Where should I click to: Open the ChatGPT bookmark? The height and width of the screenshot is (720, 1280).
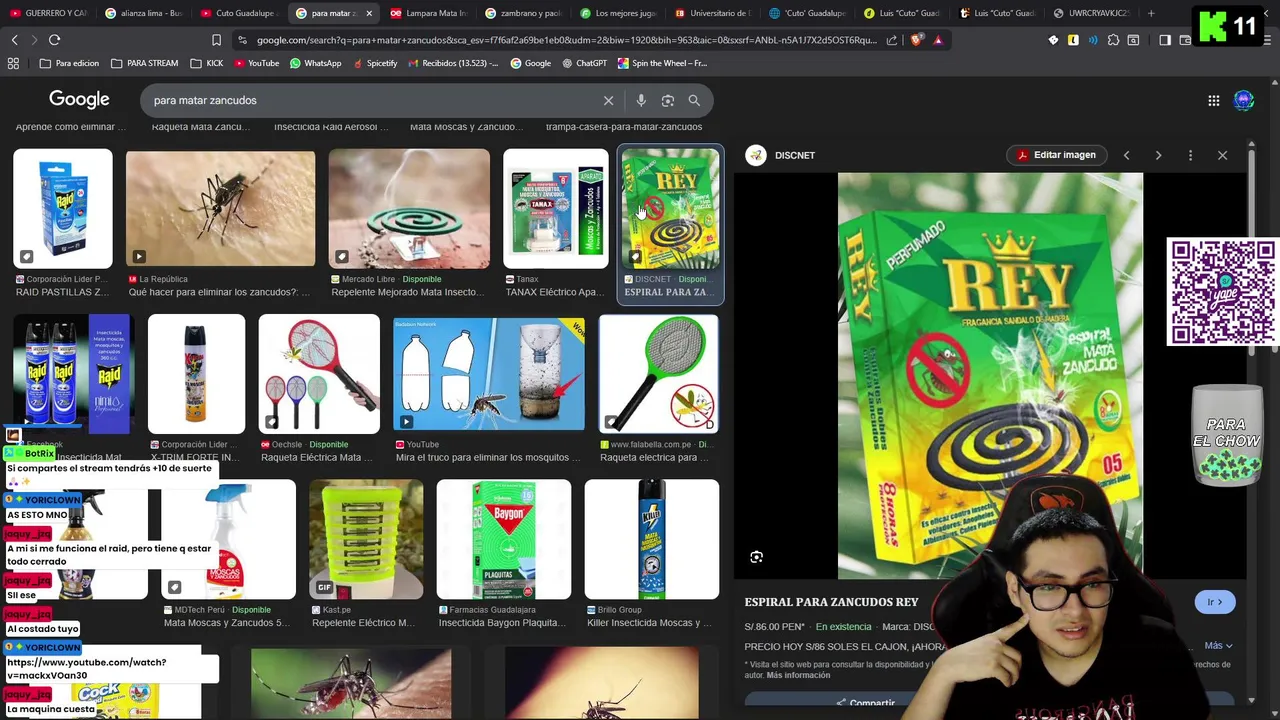(584, 63)
